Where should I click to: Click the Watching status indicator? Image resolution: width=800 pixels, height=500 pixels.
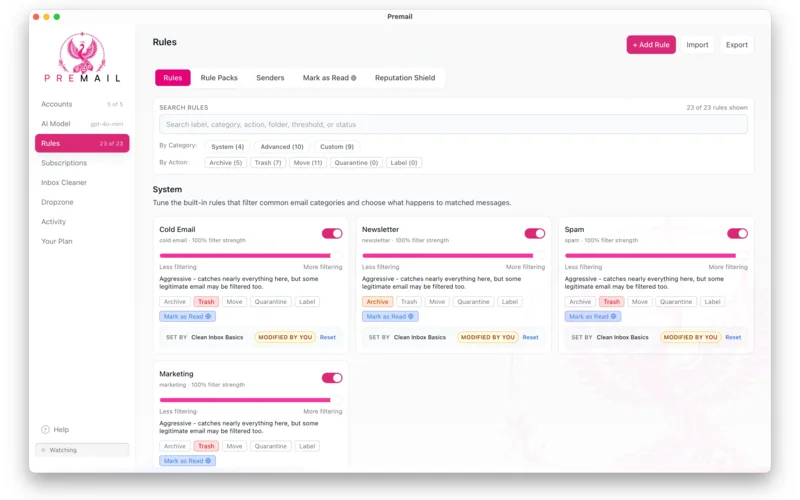[x=82, y=450]
